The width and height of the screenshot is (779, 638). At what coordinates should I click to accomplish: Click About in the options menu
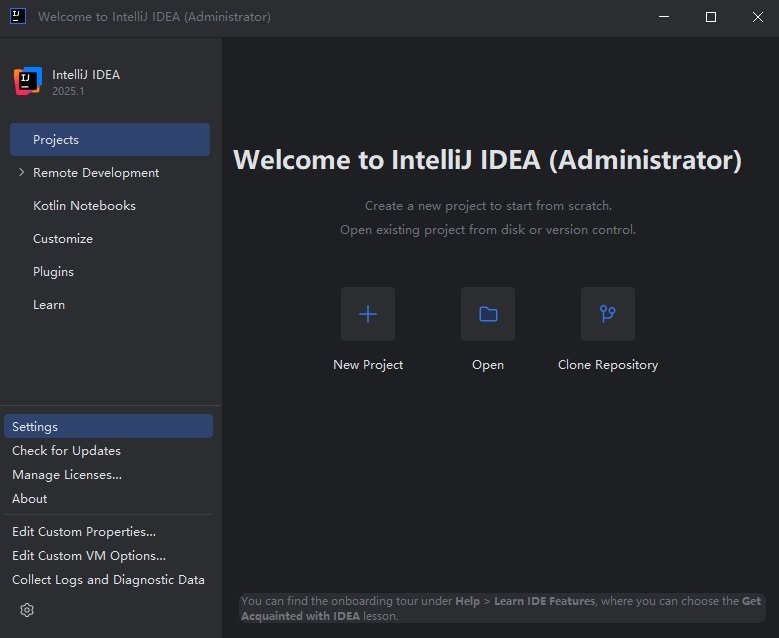[30, 499]
